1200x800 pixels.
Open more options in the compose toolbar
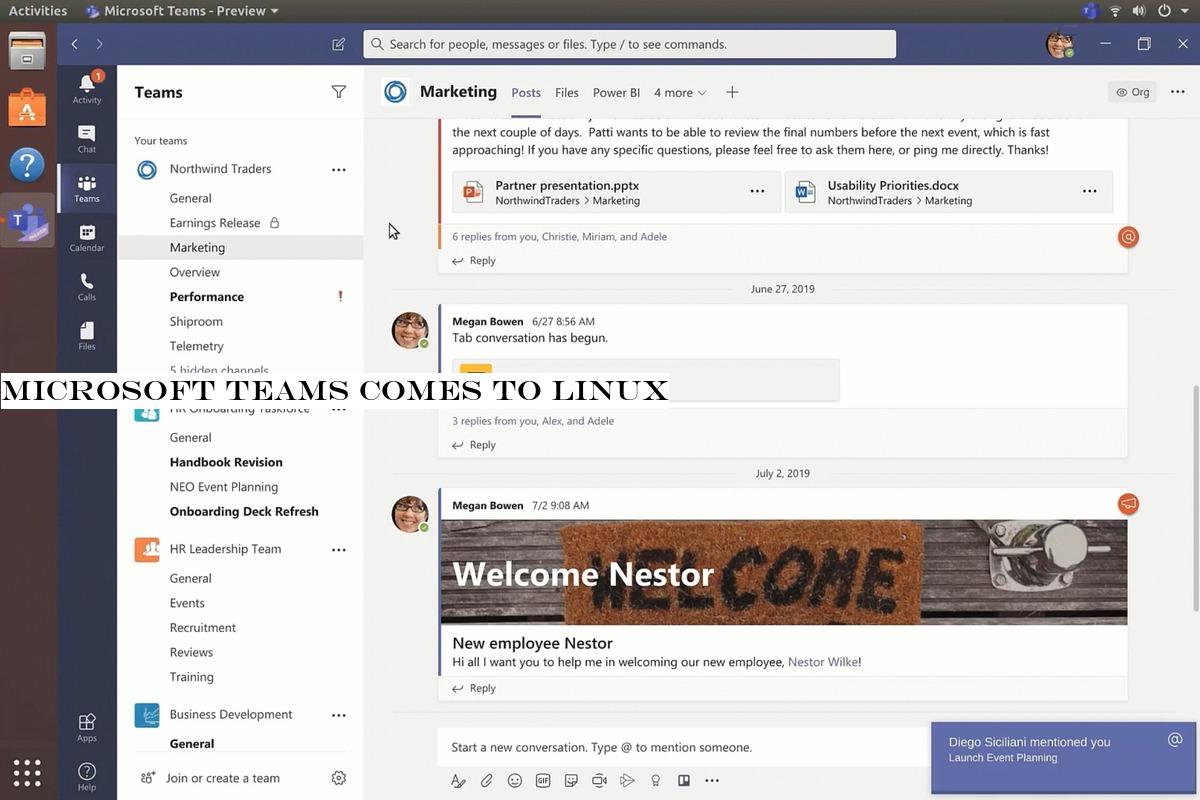tap(712, 781)
